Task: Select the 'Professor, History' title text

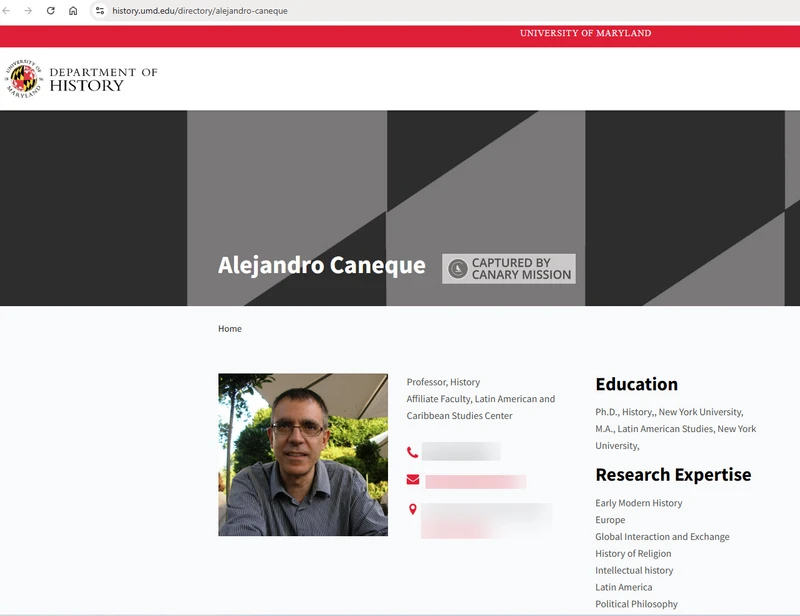Action: [x=443, y=382]
